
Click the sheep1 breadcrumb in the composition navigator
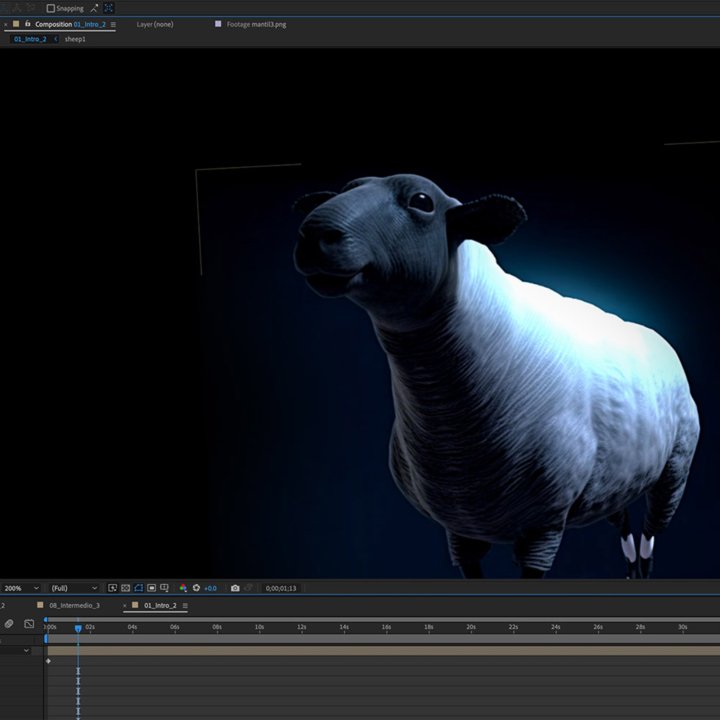click(x=75, y=39)
